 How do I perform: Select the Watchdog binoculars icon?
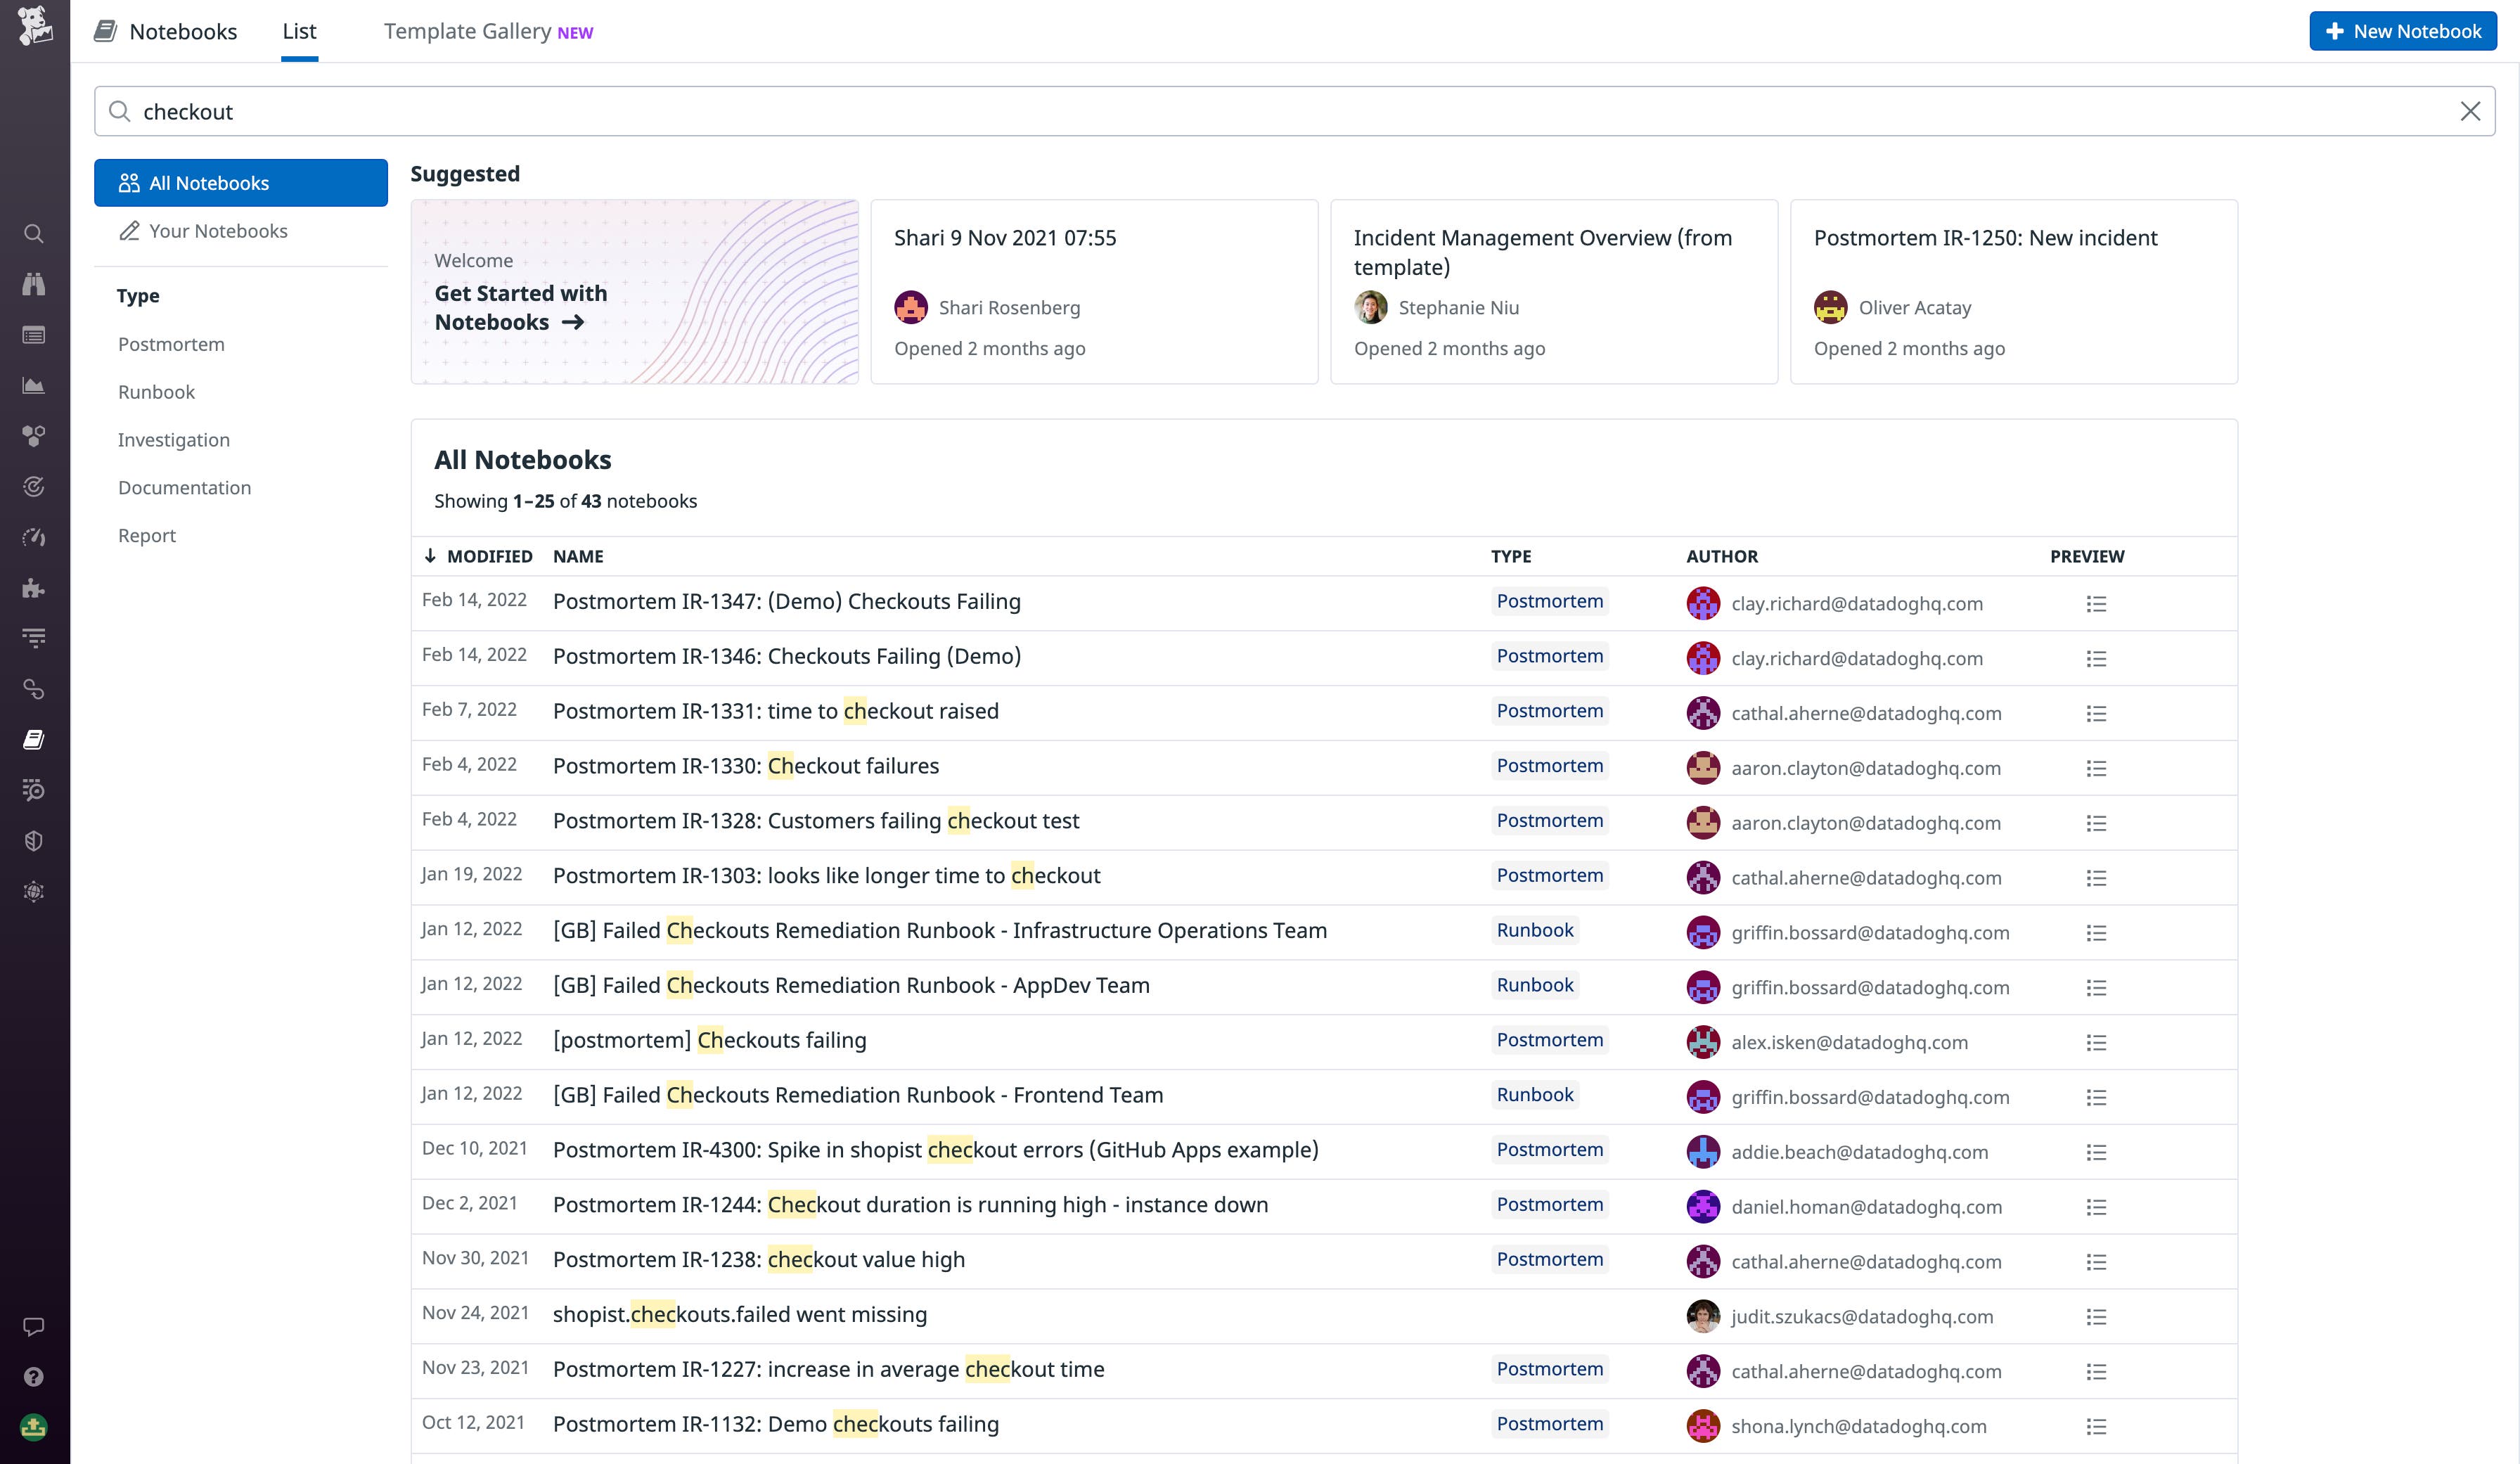point(34,284)
